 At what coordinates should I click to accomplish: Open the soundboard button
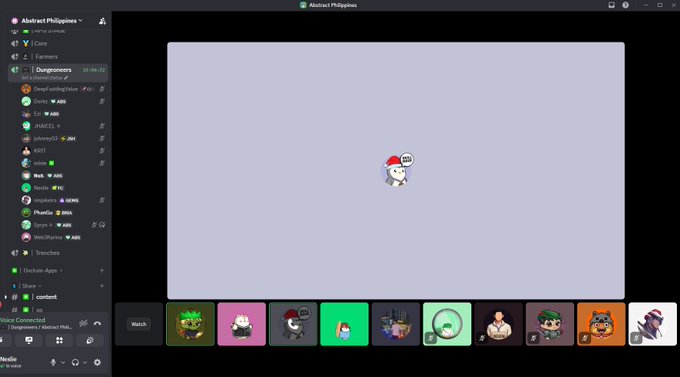point(90,341)
